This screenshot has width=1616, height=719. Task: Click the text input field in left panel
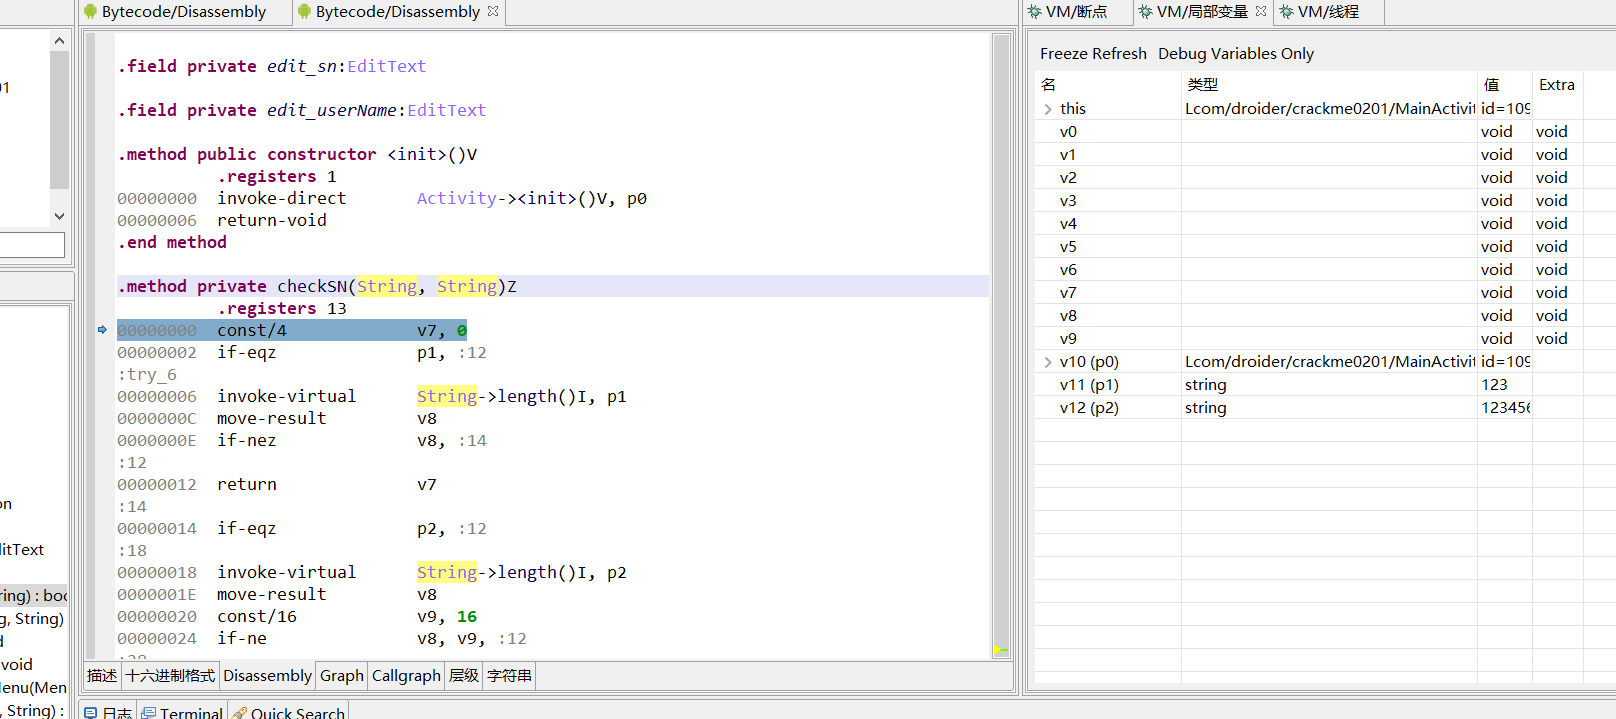30,245
